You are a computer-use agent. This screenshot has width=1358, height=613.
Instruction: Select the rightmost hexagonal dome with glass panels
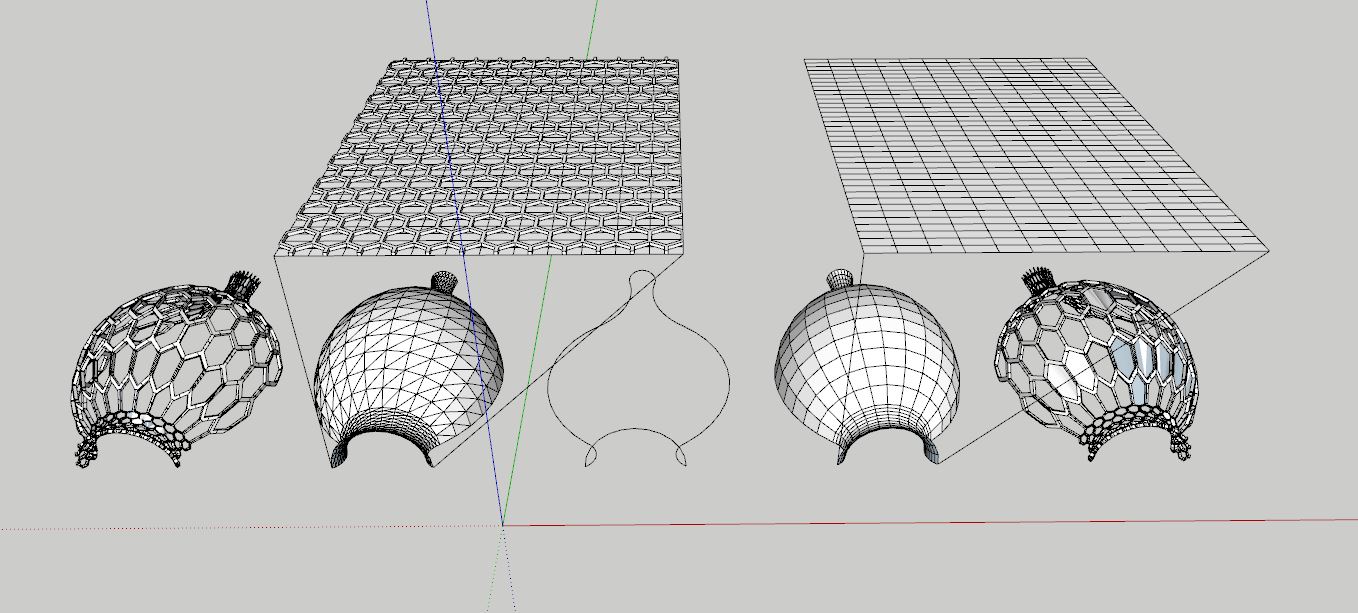(1095, 366)
